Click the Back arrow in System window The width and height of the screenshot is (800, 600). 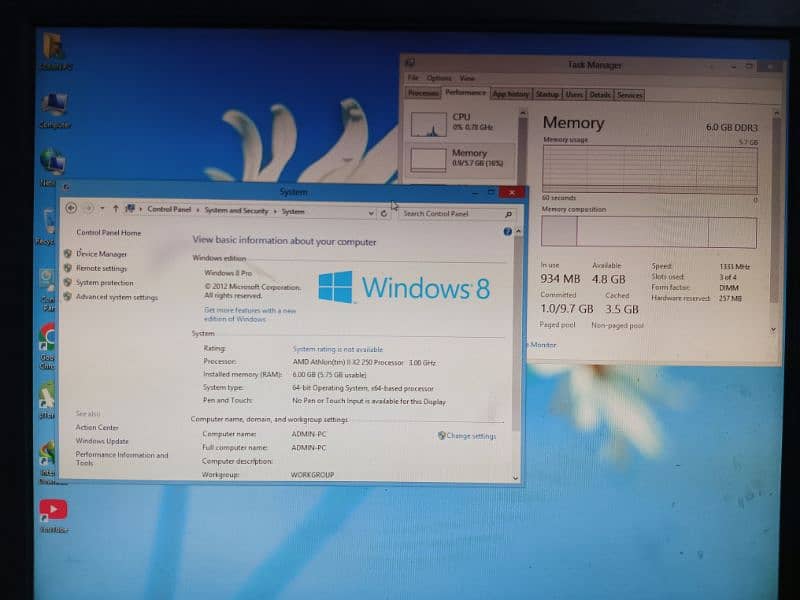tap(71, 209)
